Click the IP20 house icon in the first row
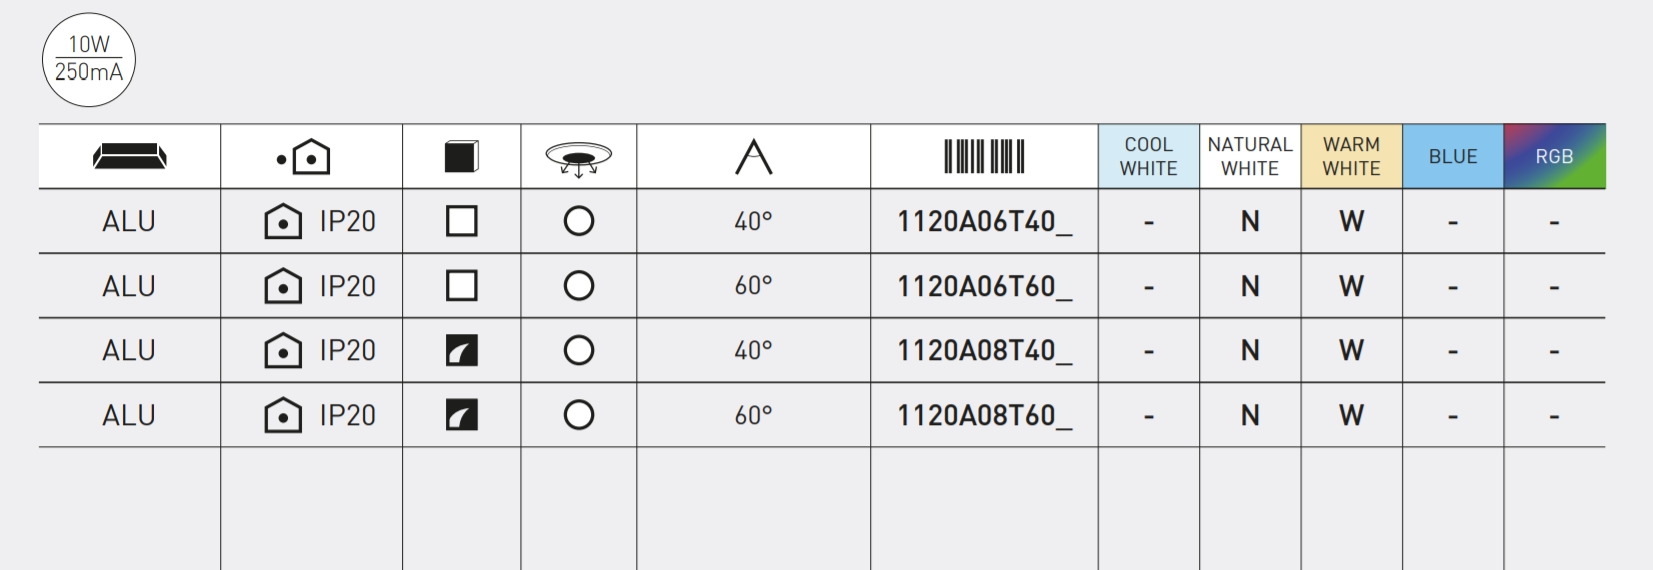This screenshot has height=570, width=1653. (283, 221)
